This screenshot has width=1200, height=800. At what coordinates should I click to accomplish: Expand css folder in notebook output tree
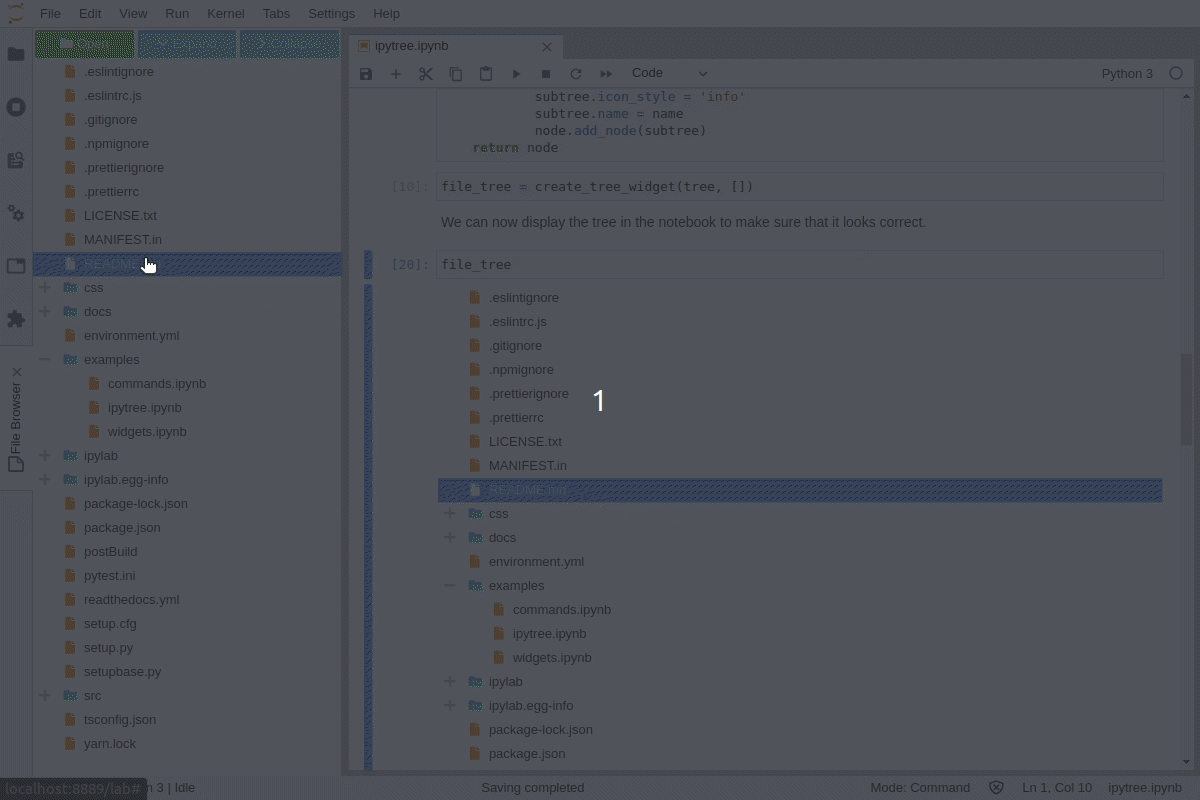pos(450,513)
